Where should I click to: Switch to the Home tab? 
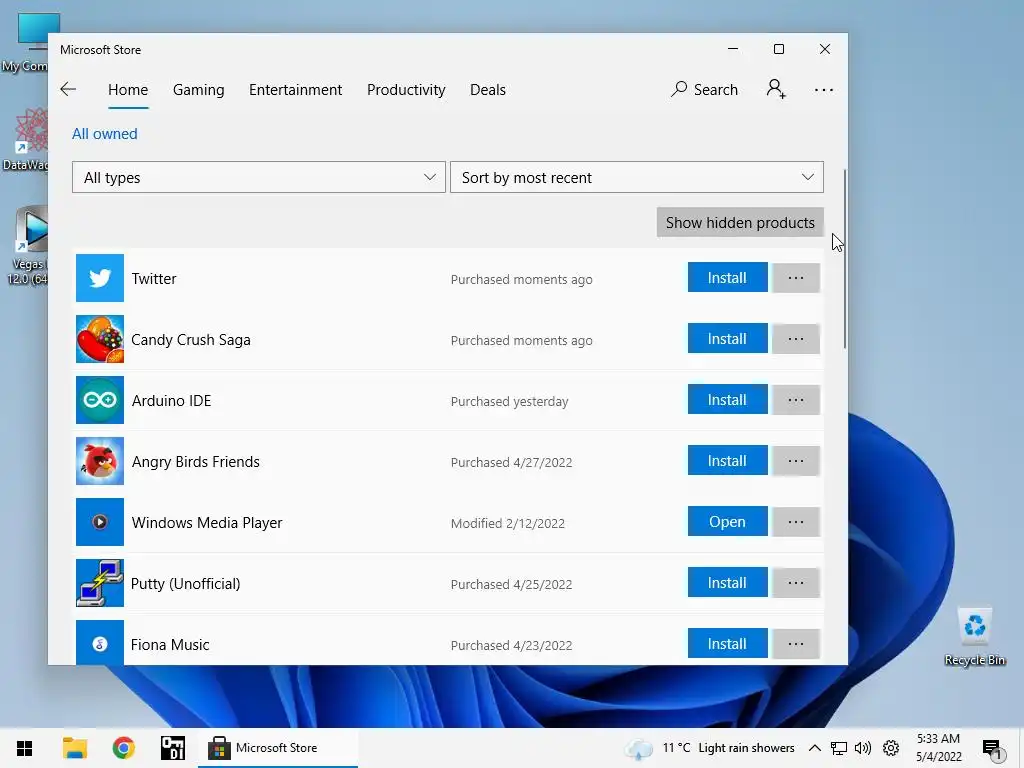128,89
